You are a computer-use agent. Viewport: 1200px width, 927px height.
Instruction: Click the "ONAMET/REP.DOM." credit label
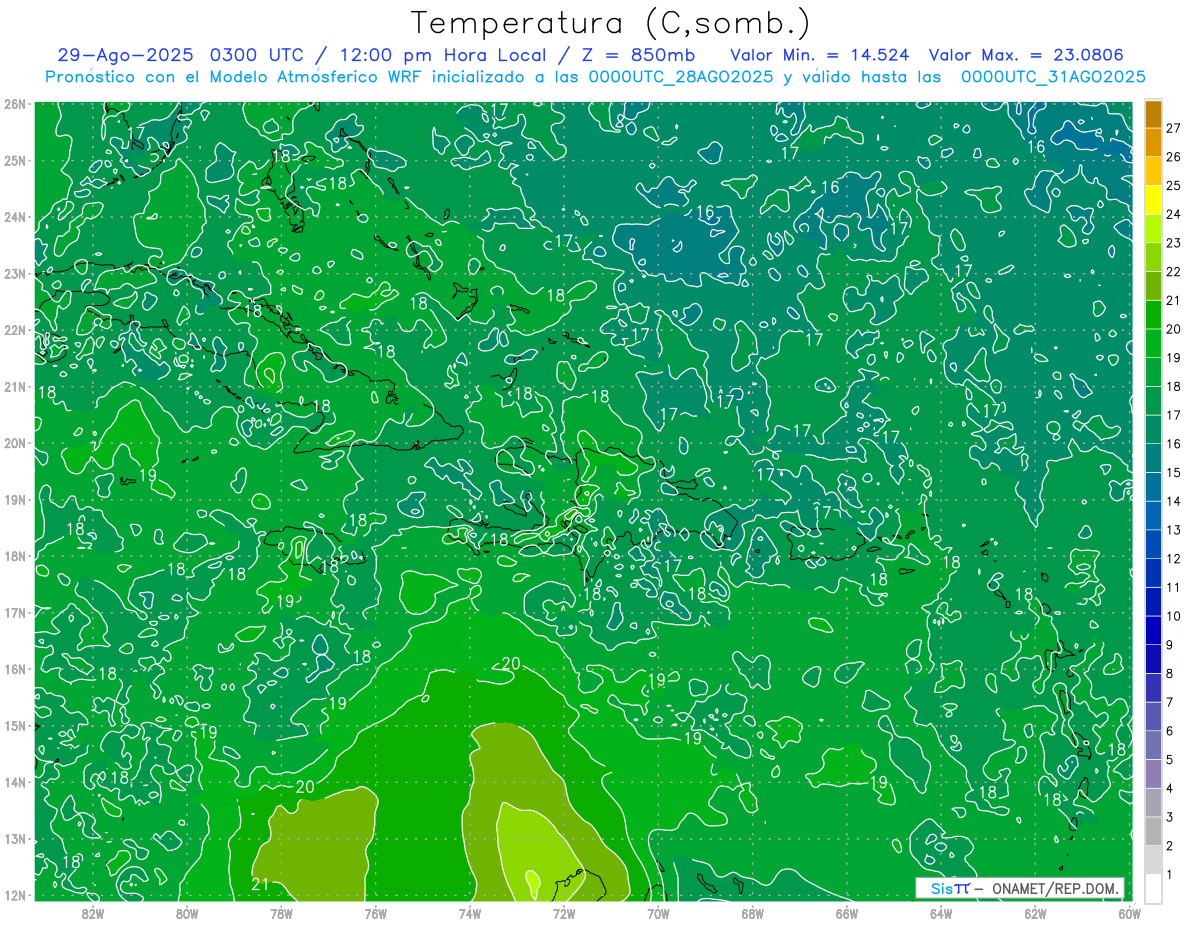click(1053, 888)
